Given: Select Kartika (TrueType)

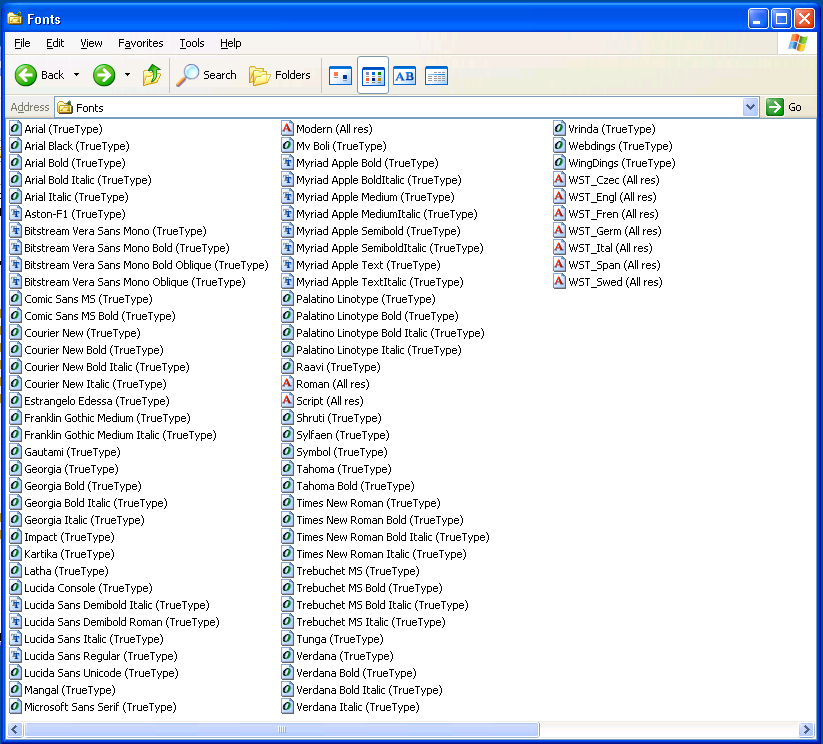Looking at the screenshot, I should [x=69, y=554].
